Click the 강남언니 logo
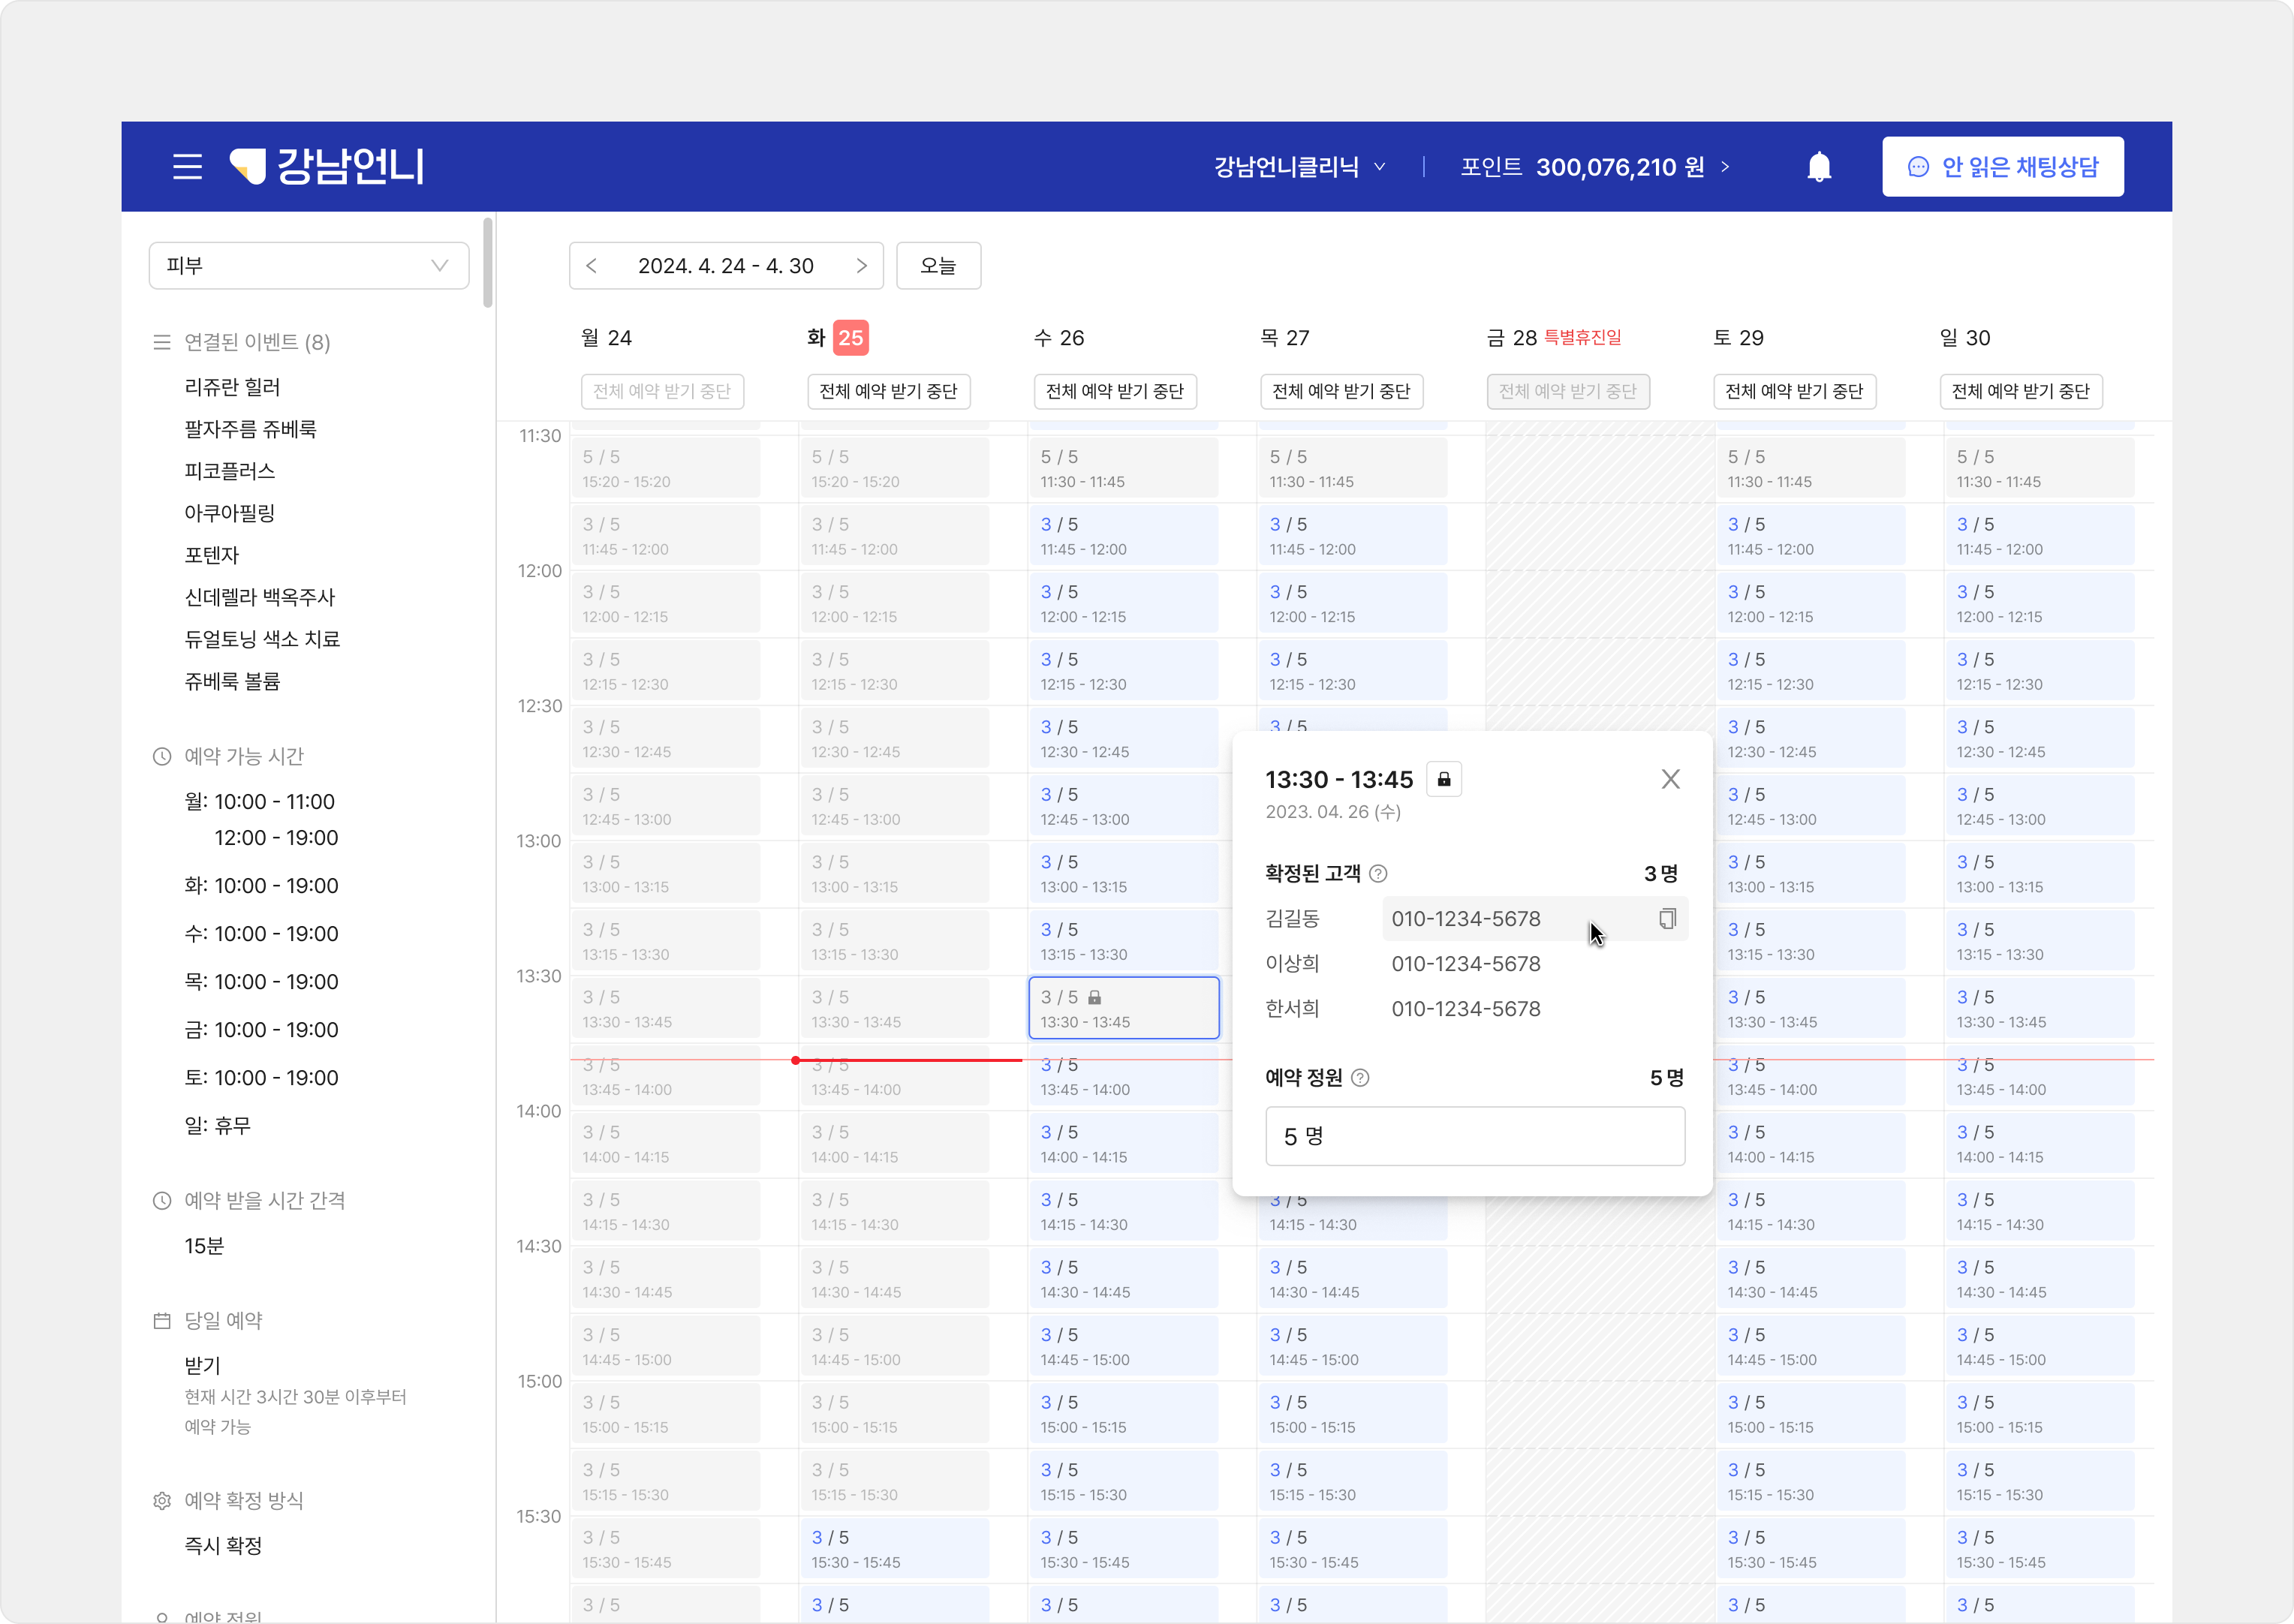Screen dimensions: 2294x1624 327,166
